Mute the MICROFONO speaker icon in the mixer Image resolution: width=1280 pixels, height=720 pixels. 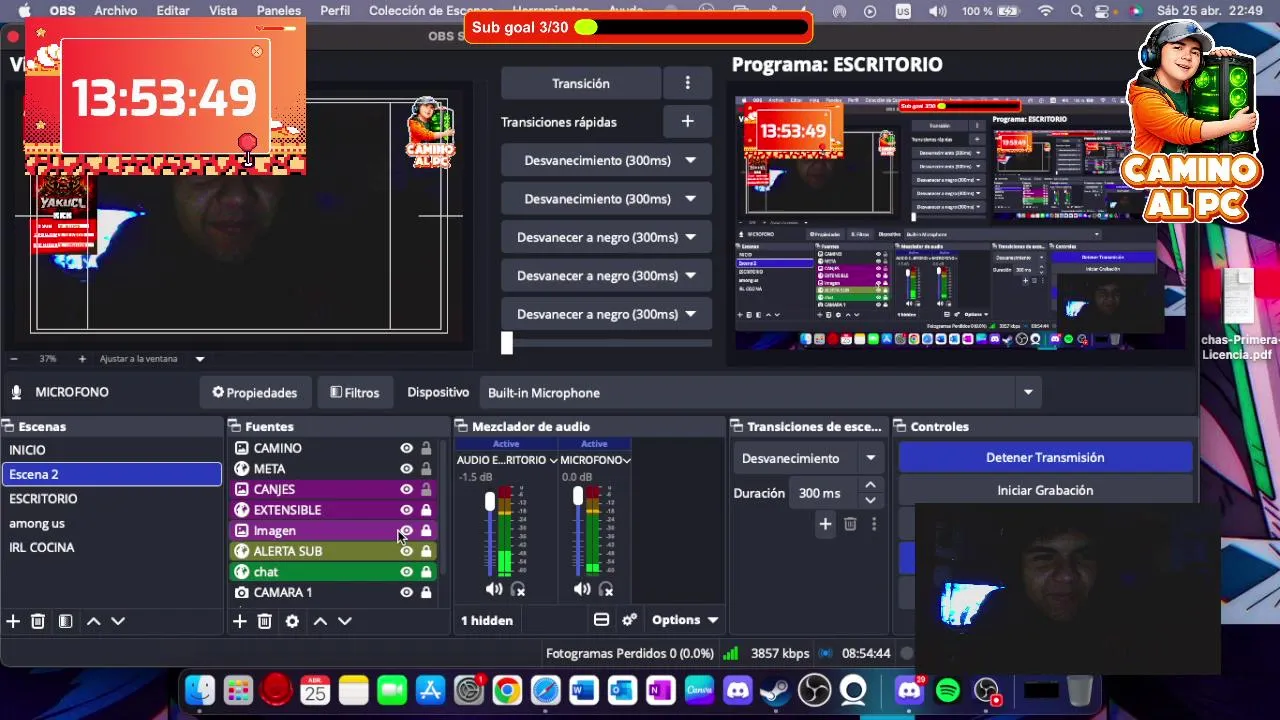582,589
